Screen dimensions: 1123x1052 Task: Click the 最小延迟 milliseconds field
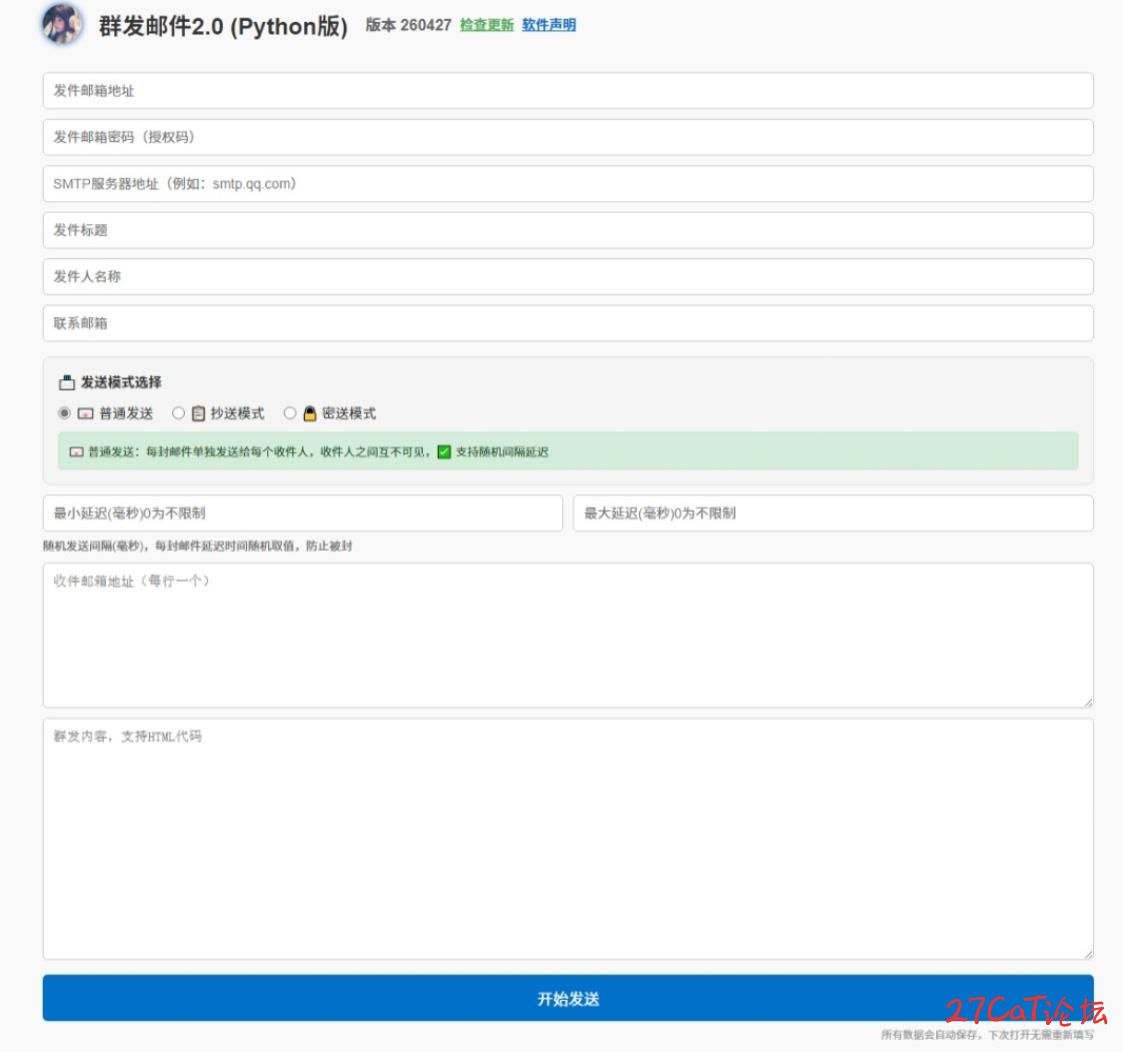pos(302,513)
